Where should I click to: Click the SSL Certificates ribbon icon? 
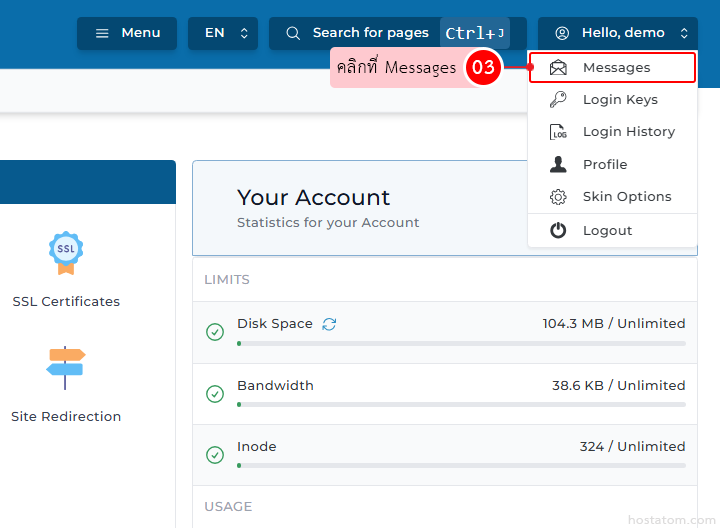pos(66,252)
